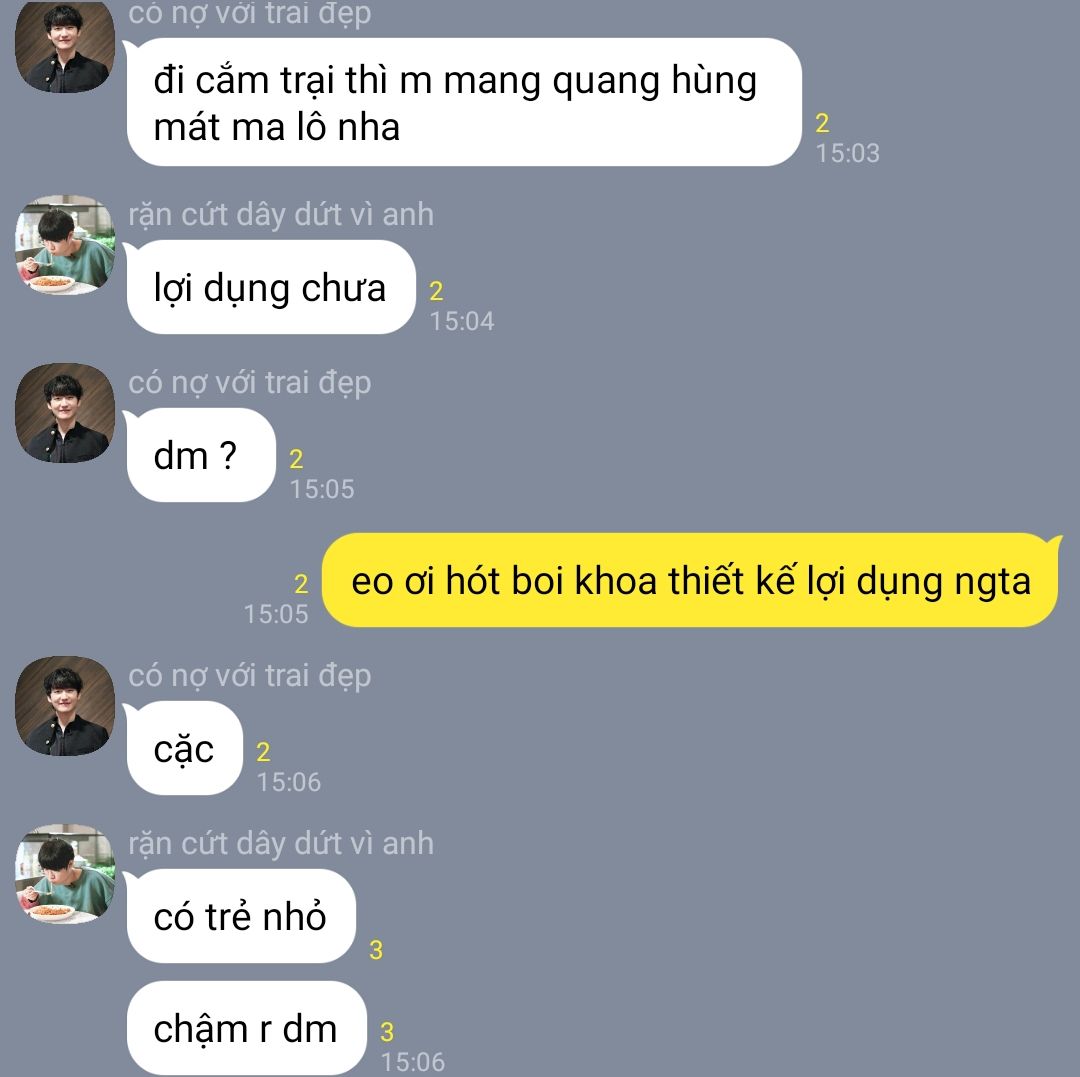Tap the "lợi dụng chưa" message bubble

[x=271, y=287]
